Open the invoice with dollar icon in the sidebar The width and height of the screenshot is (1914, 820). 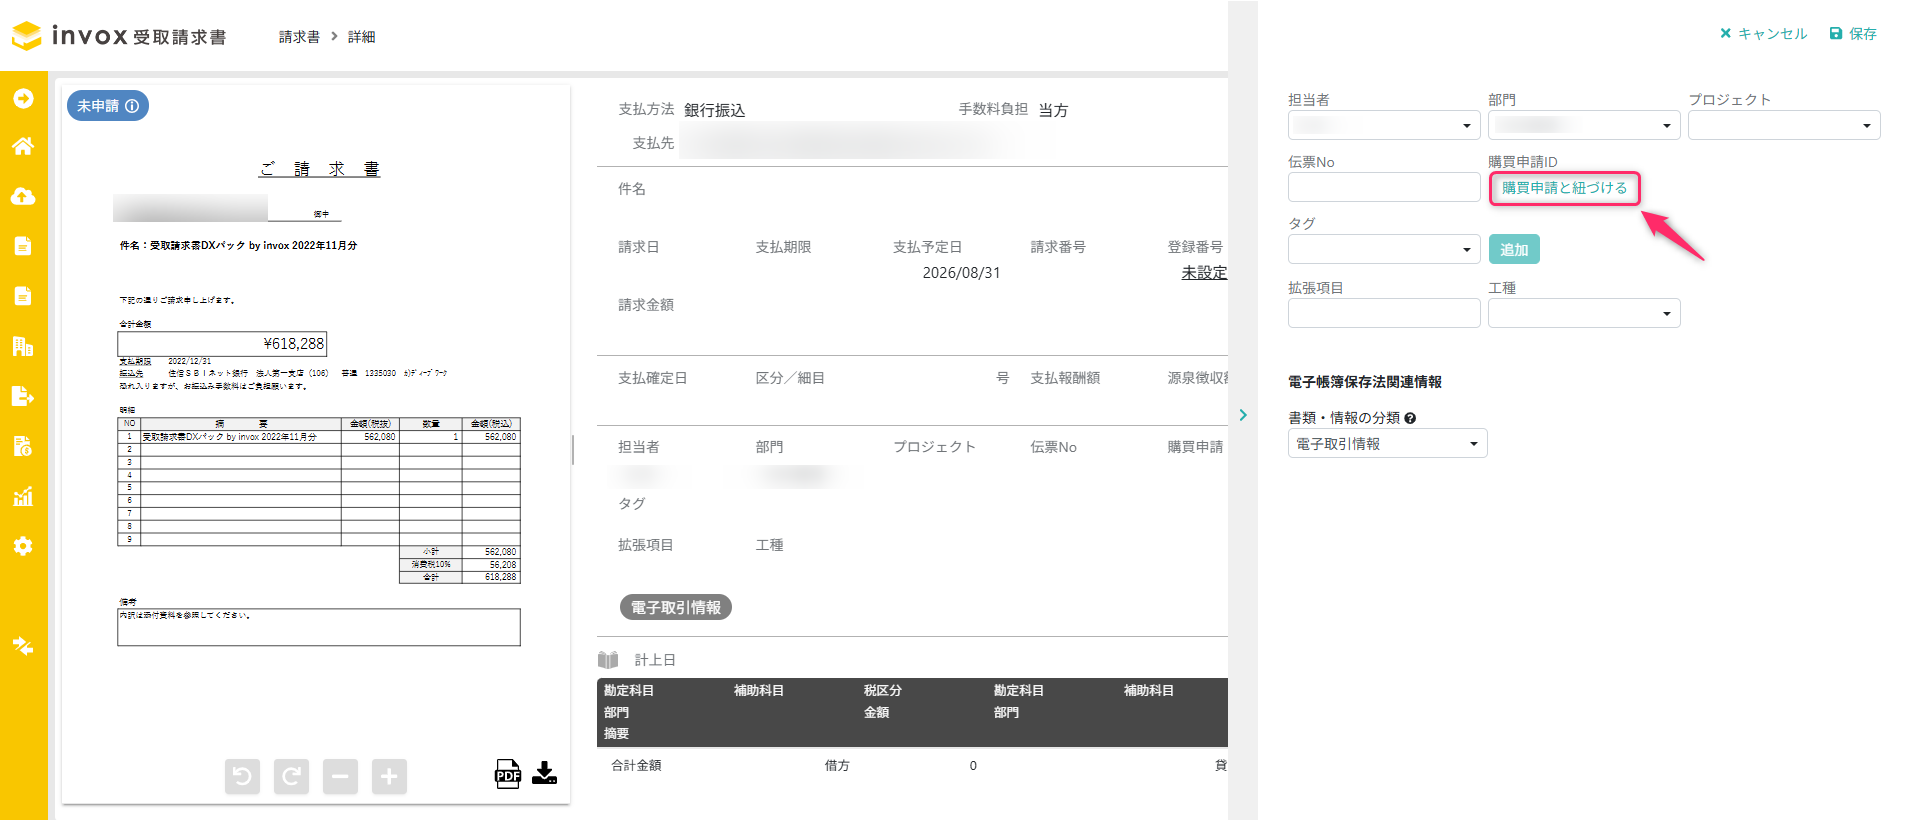click(23, 446)
